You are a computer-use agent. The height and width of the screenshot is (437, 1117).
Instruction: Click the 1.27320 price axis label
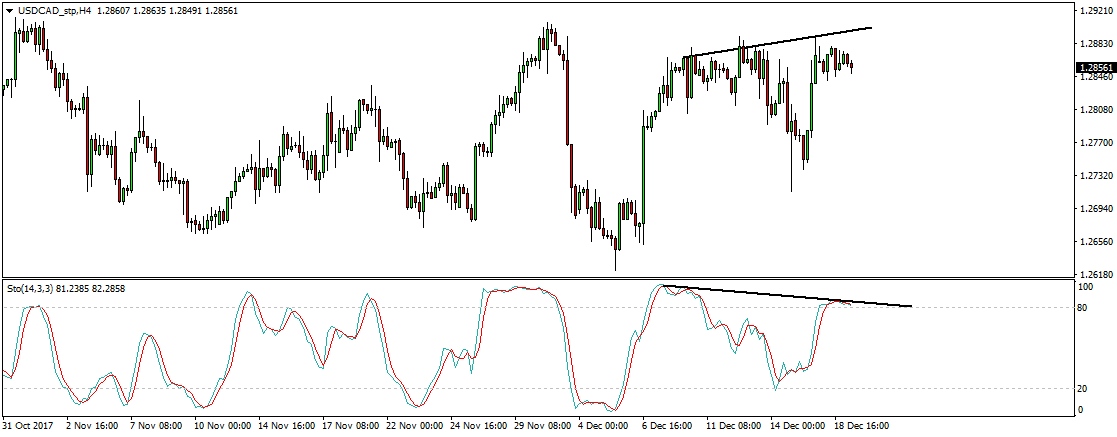click(x=1095, y=176)
